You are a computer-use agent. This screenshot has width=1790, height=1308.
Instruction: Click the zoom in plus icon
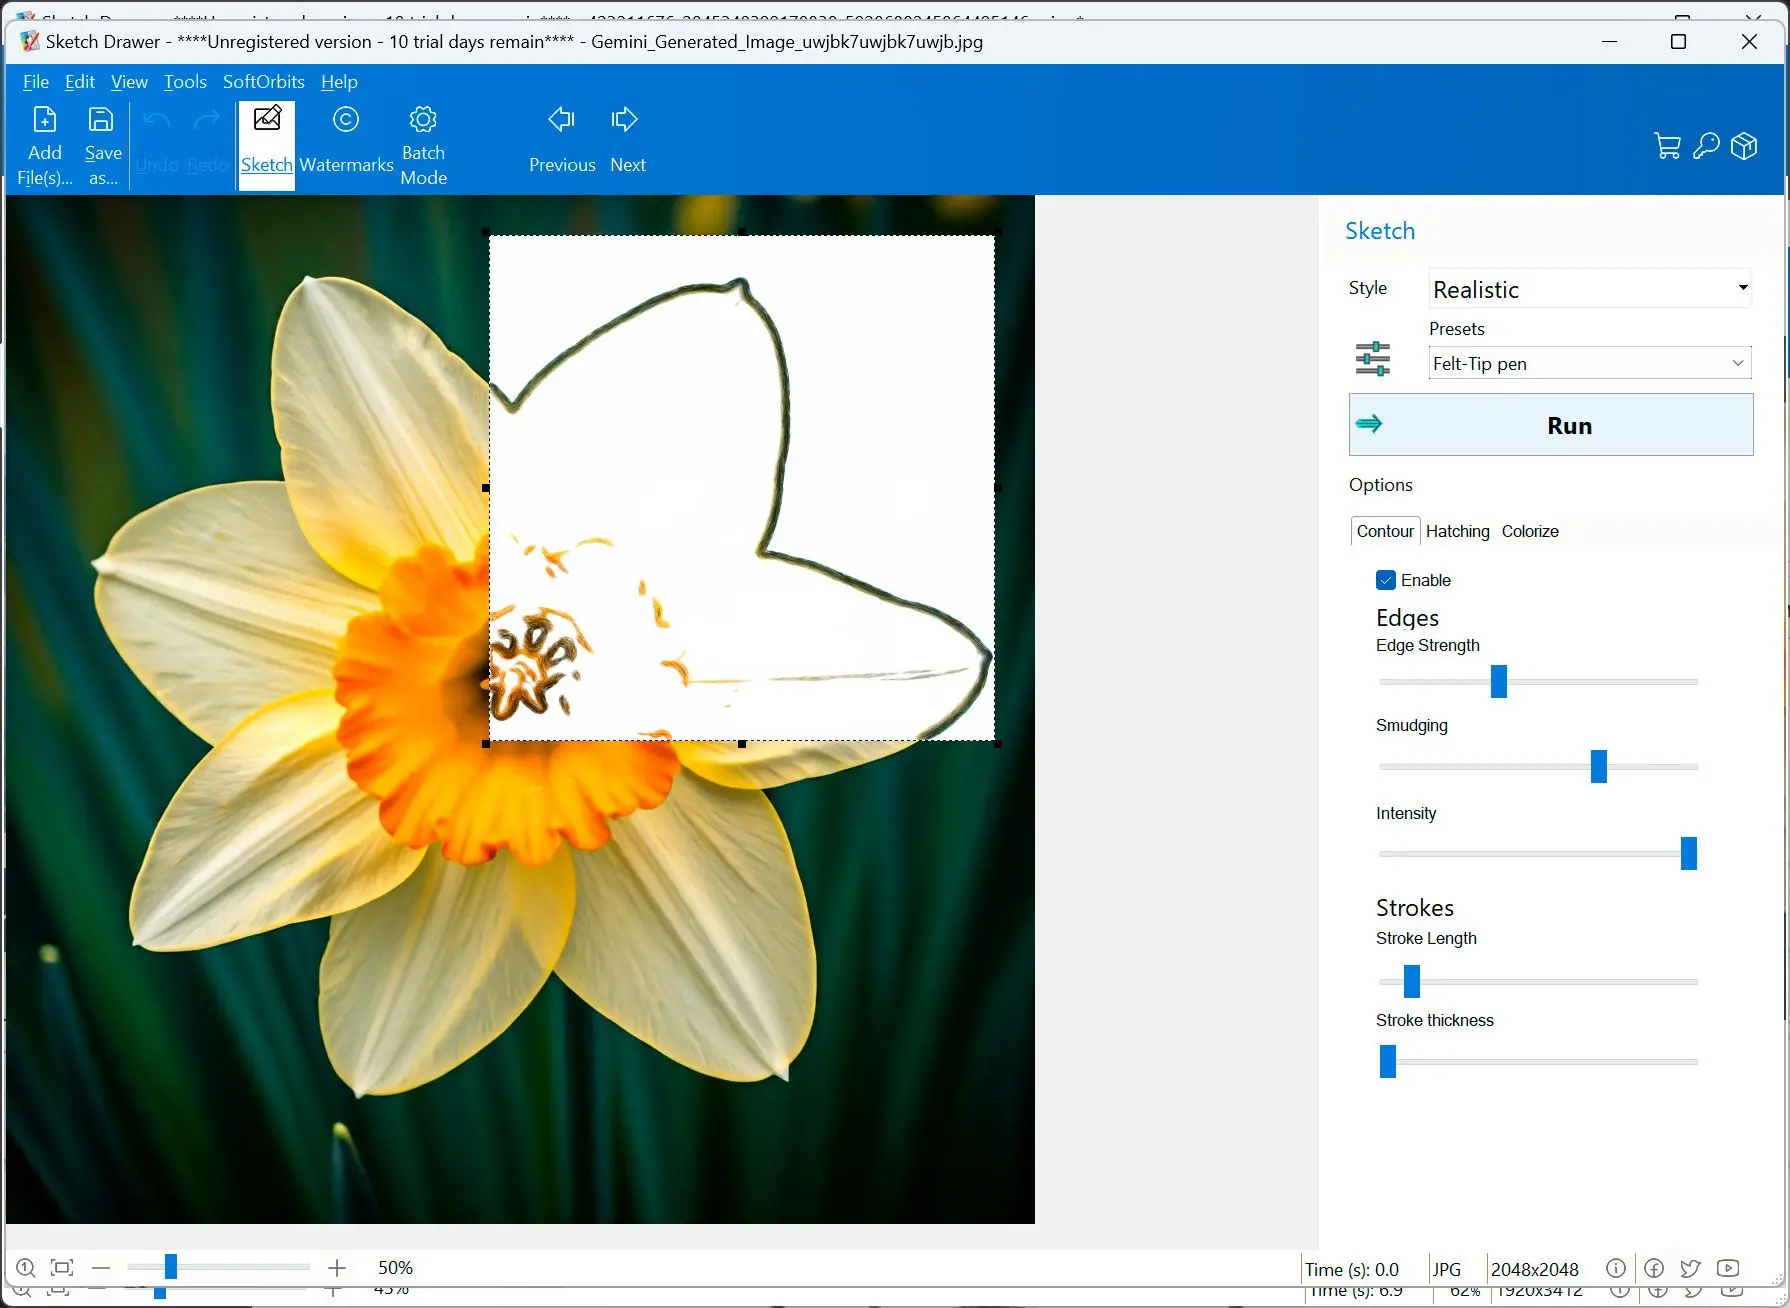coord(337,1268)
